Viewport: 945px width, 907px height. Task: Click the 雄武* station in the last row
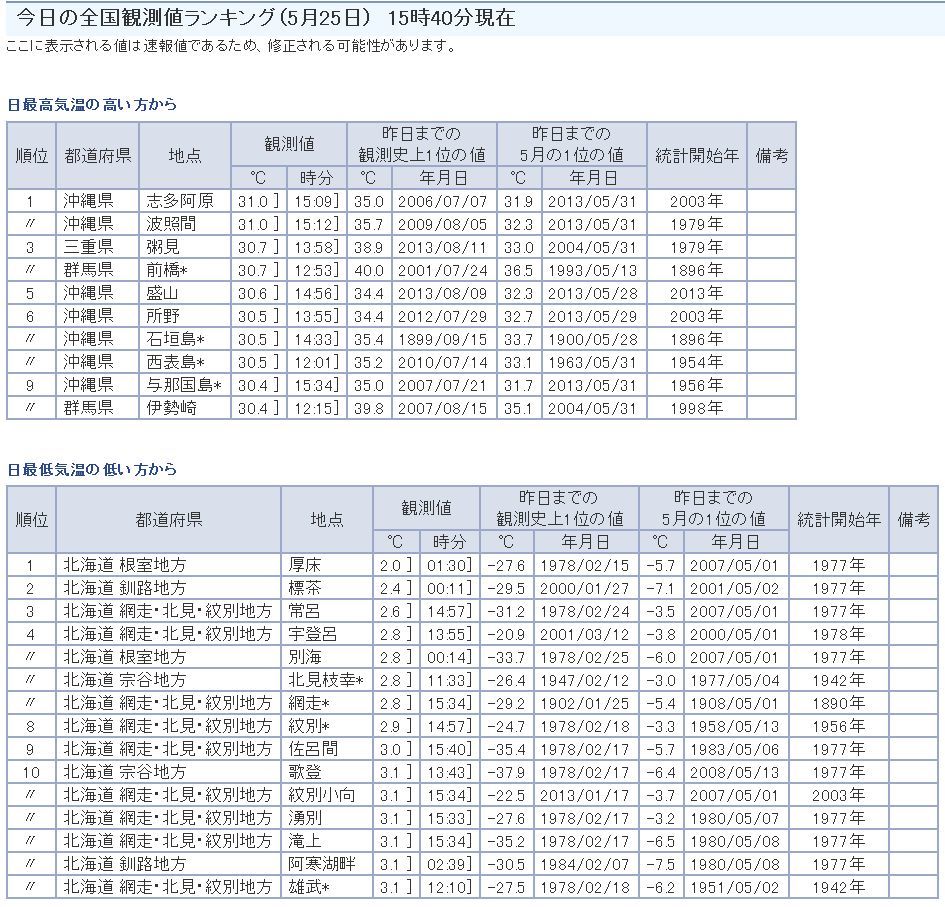pos(309,887)
